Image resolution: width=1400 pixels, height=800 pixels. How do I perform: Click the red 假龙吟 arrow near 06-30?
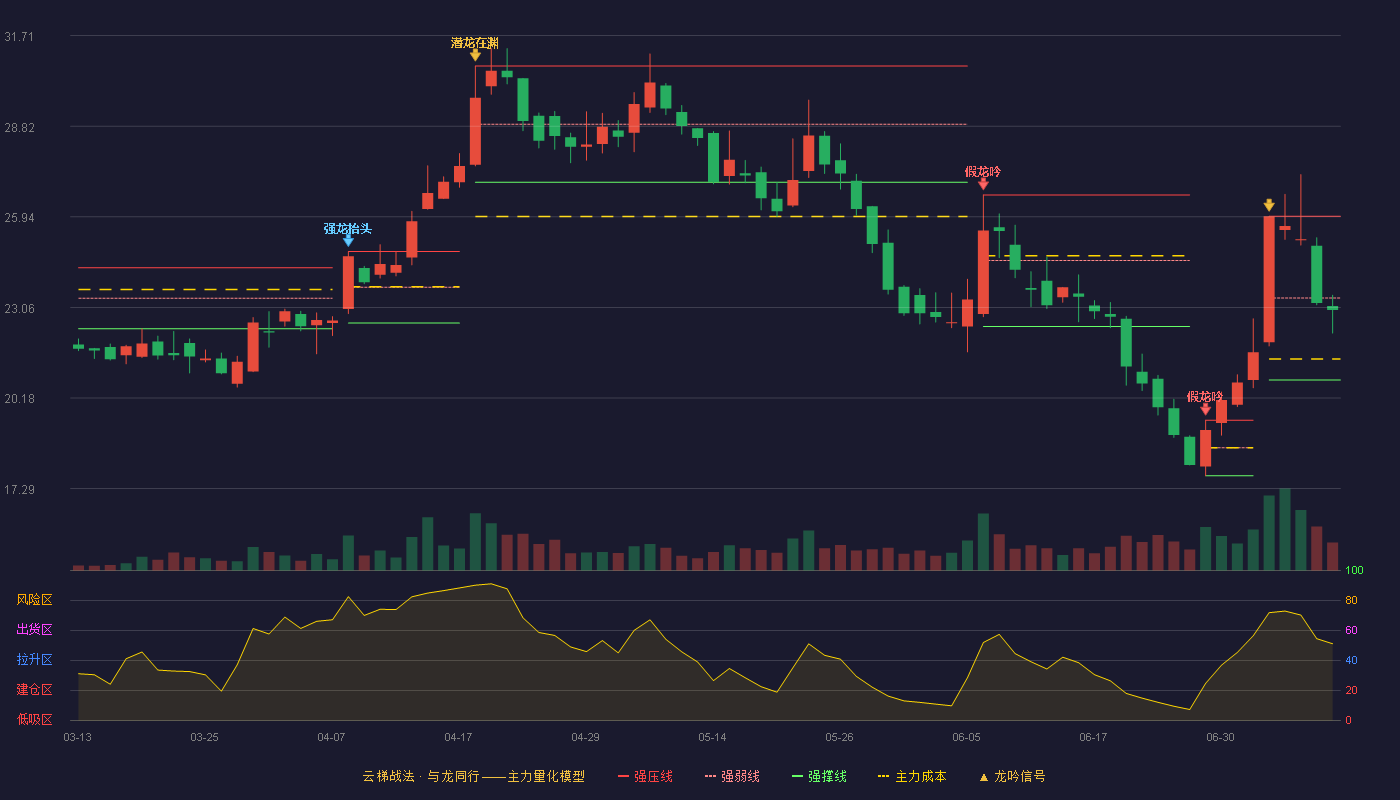(x=1205, y=409)
